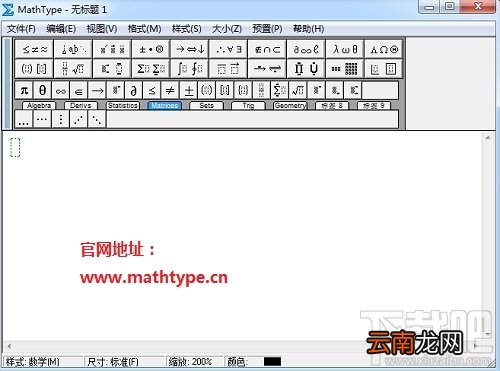Screen dimensions: 500x371
Task: Insert the down-right diagonal ellipsis
Action: 97,119
